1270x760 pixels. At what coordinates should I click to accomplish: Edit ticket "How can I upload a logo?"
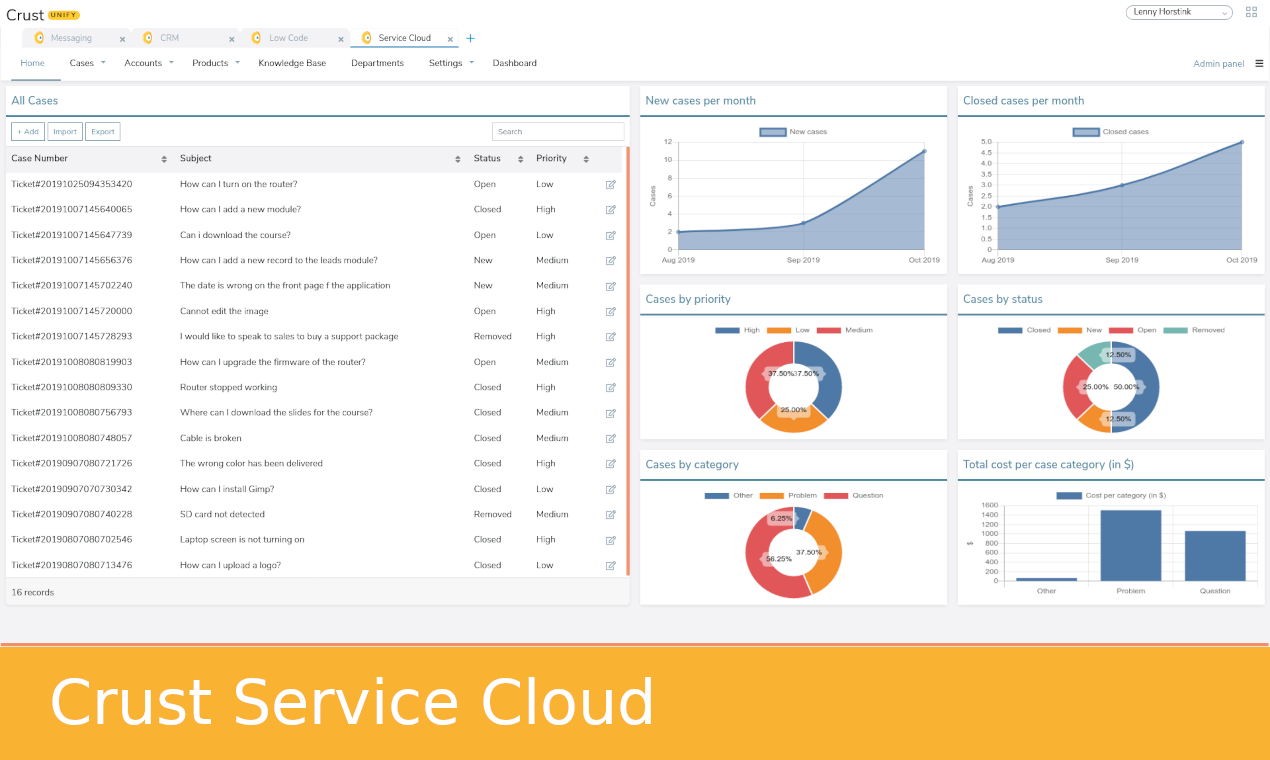(610, 565)
